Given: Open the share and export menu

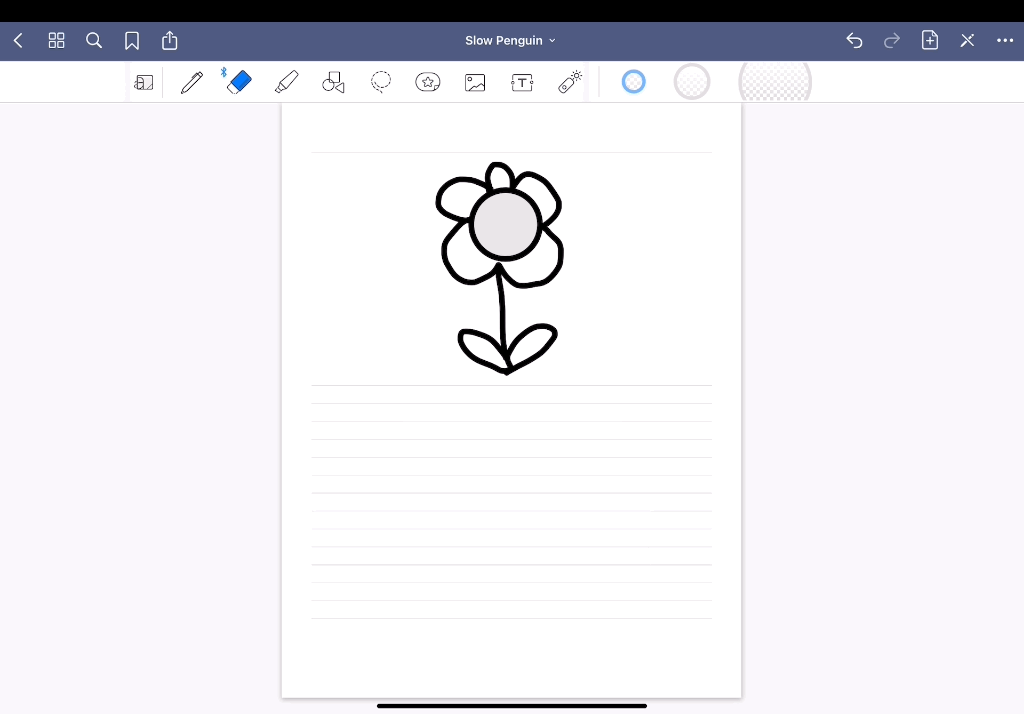Looking at the screenshot, I should click(x=170, y=40).
